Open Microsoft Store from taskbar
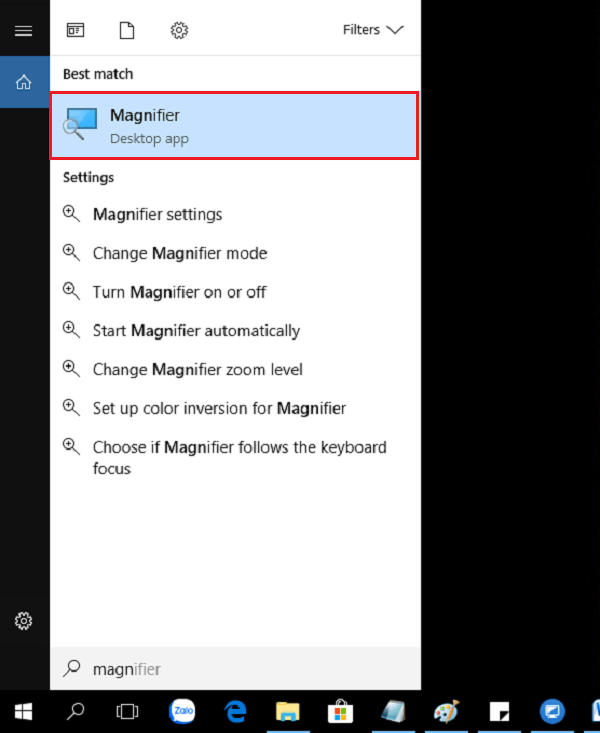Viewport: 600px width, 733px height. click(340, 711)
